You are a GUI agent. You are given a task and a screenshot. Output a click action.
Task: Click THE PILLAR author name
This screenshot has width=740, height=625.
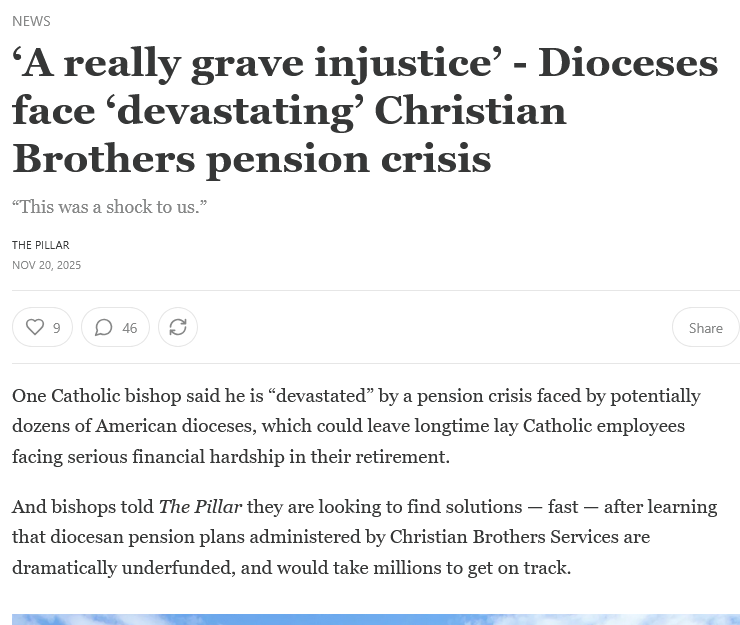click(x=41, y=245)
